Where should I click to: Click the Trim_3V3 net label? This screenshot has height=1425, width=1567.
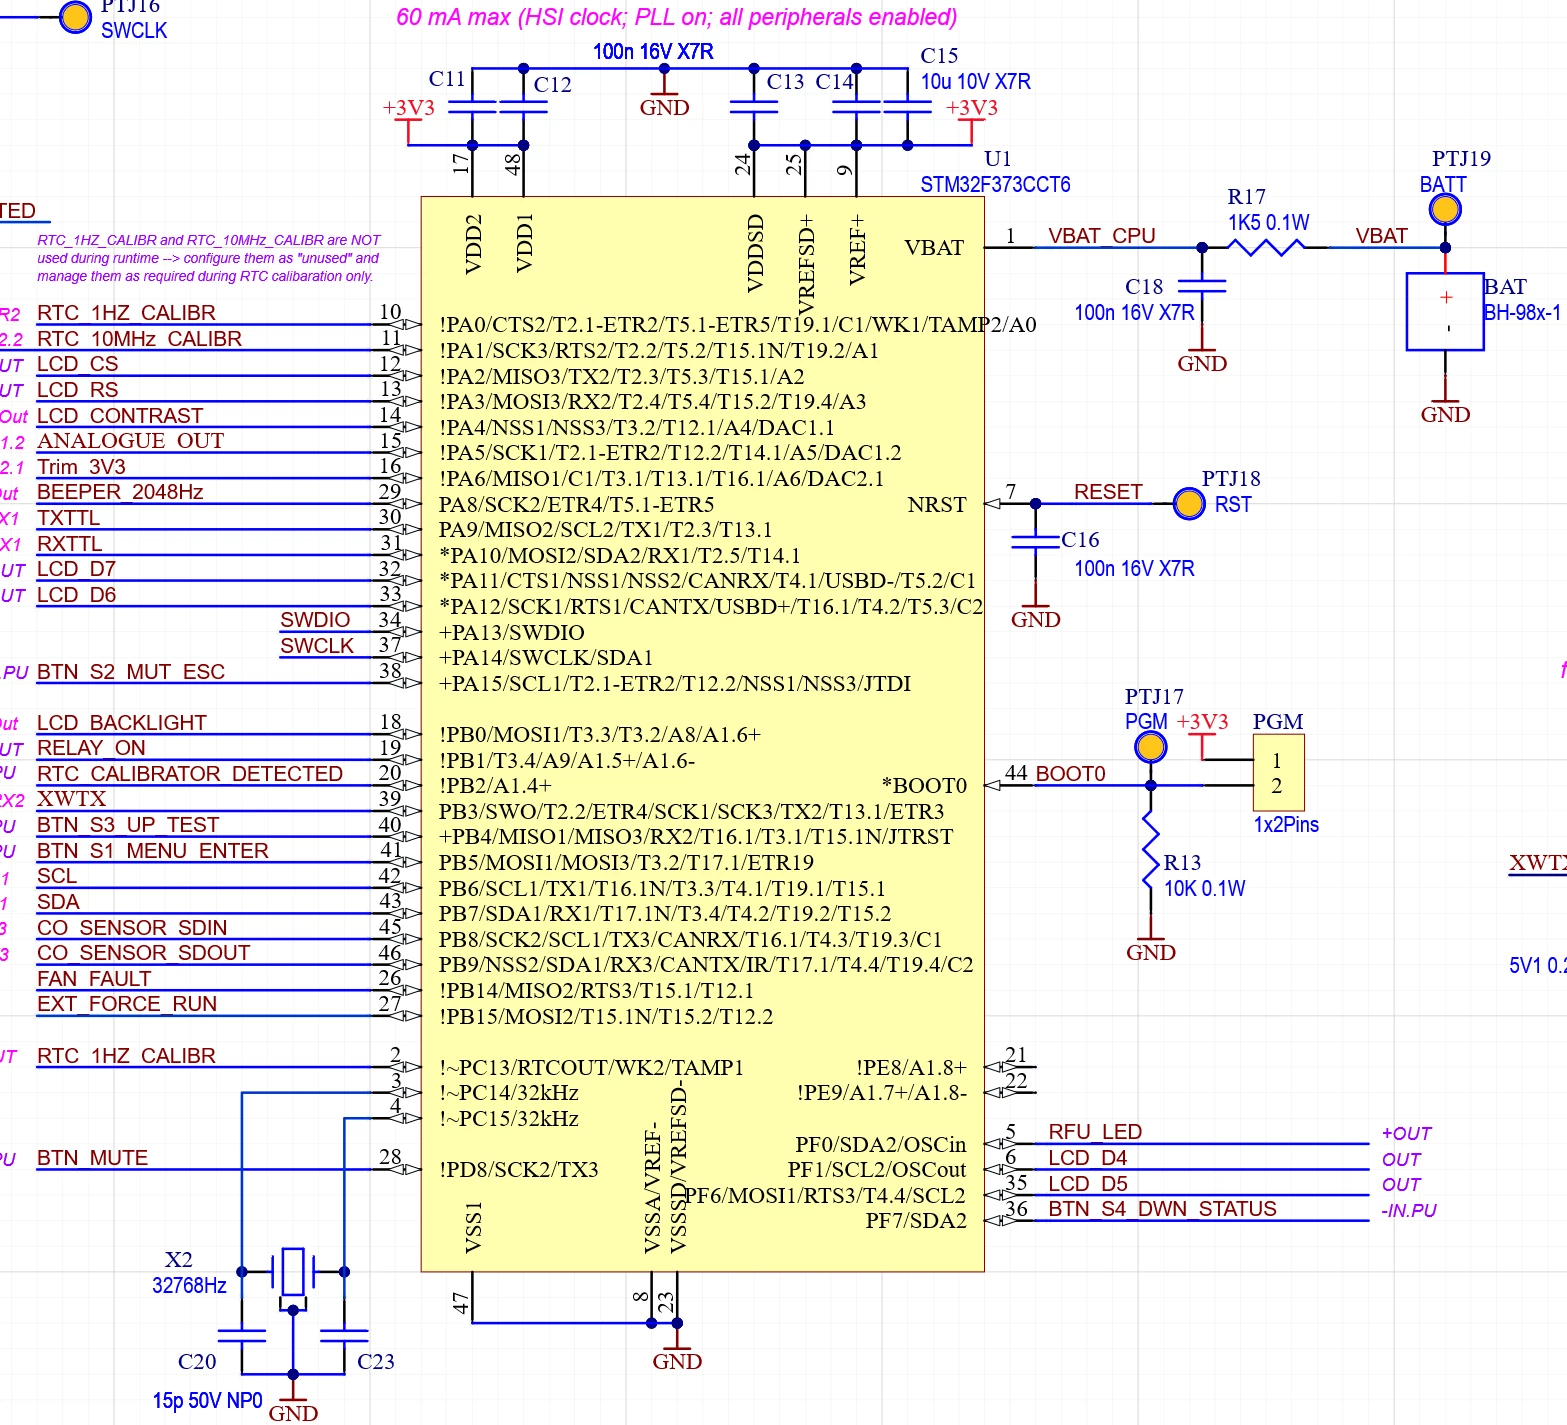pos(81,466)
